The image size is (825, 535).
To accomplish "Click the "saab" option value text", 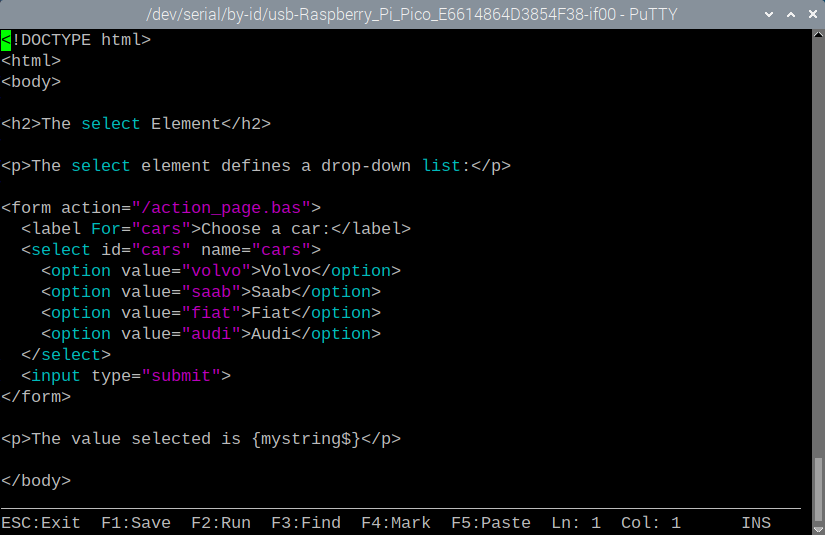I will tap(211, 292).
